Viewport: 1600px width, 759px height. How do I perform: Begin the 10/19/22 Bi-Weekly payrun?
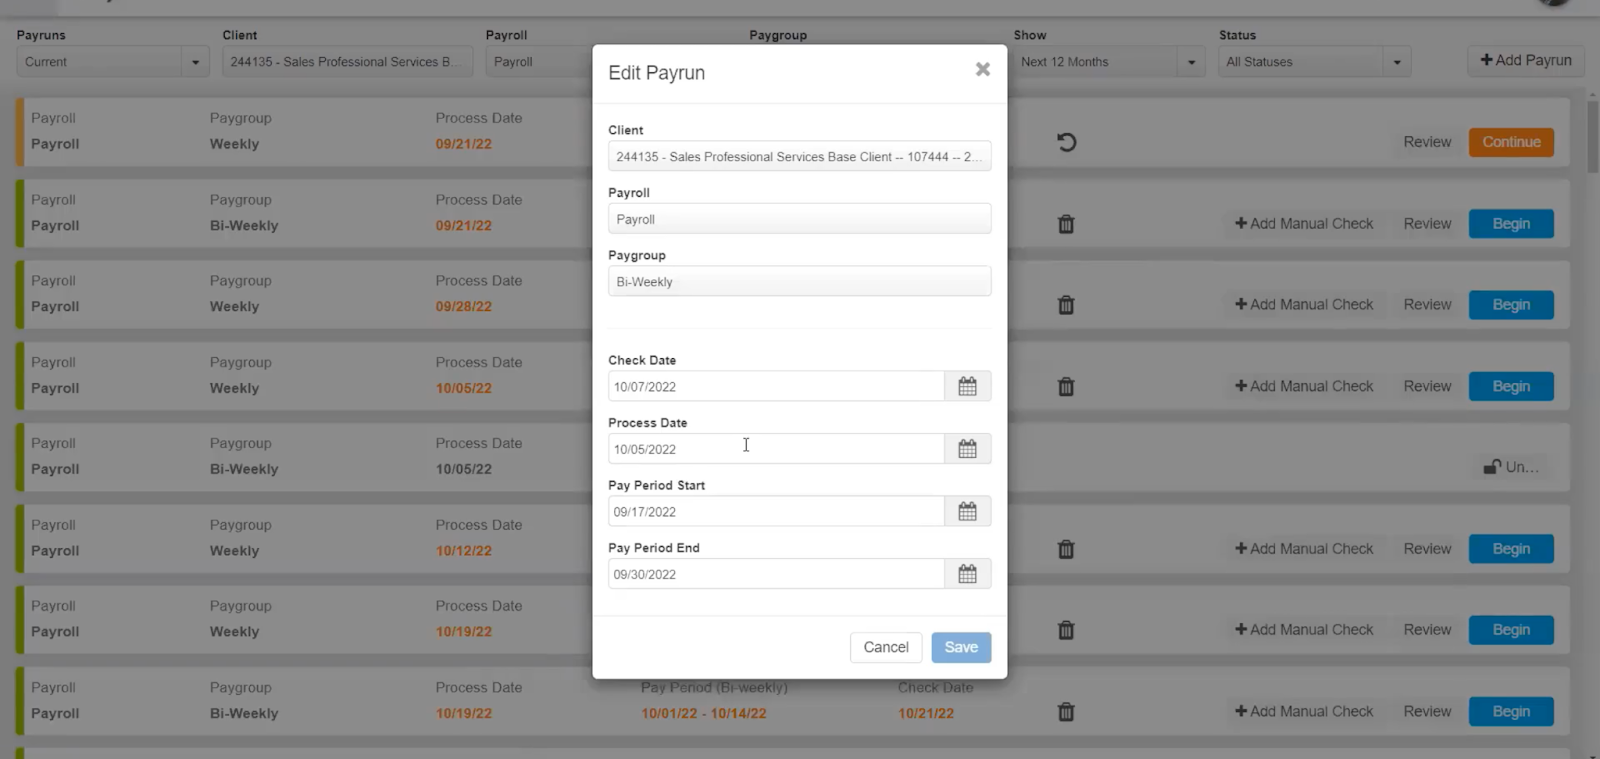pos(1511,712)
